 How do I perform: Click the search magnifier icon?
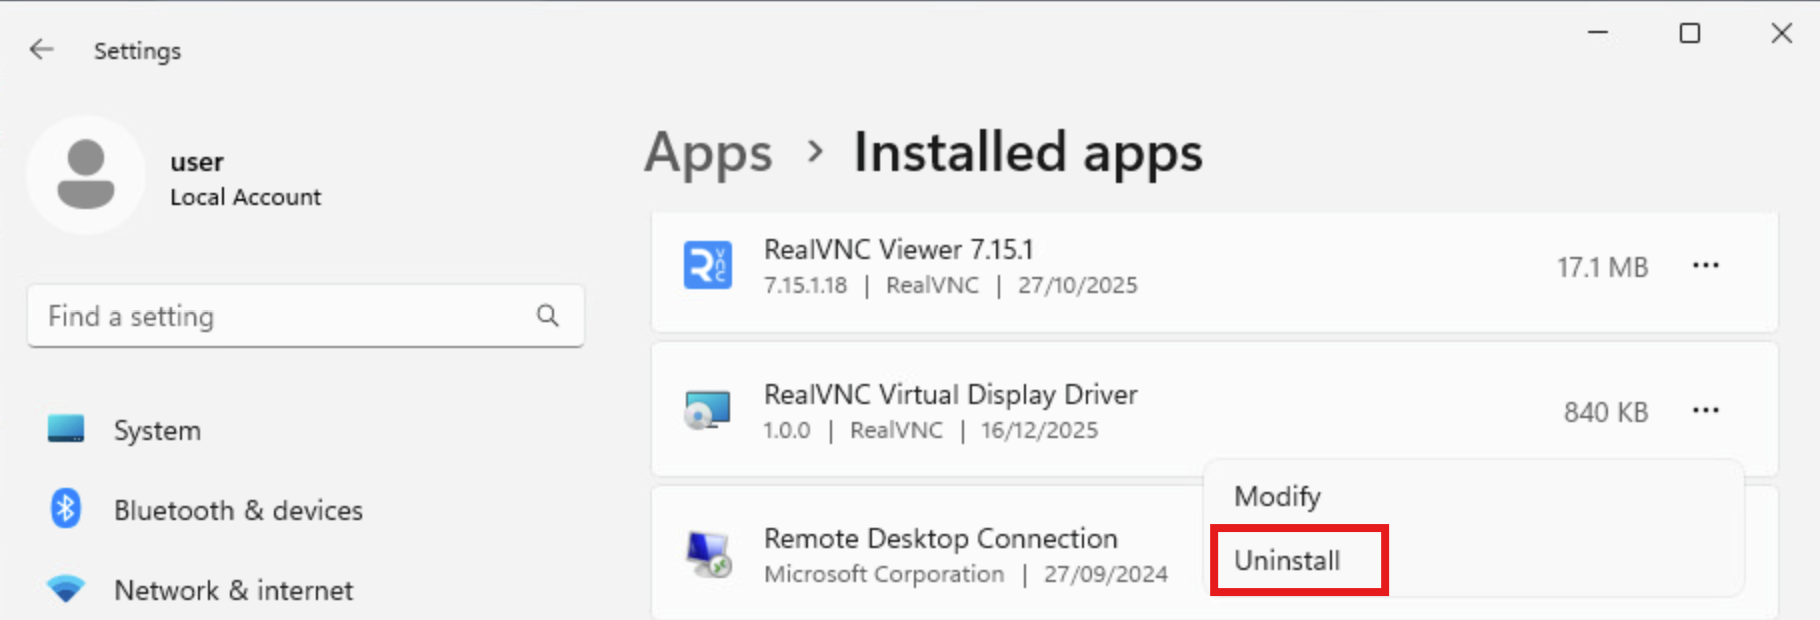[547, 316]
